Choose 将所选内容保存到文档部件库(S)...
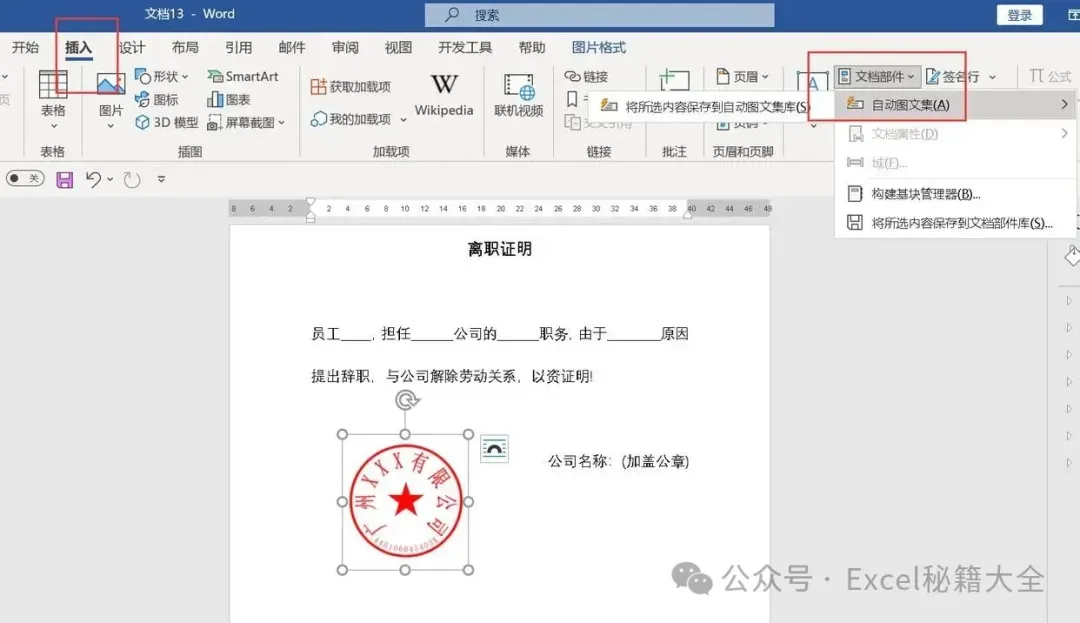Viewport: 1080px width, 623px height. click(x=956, y=223)
